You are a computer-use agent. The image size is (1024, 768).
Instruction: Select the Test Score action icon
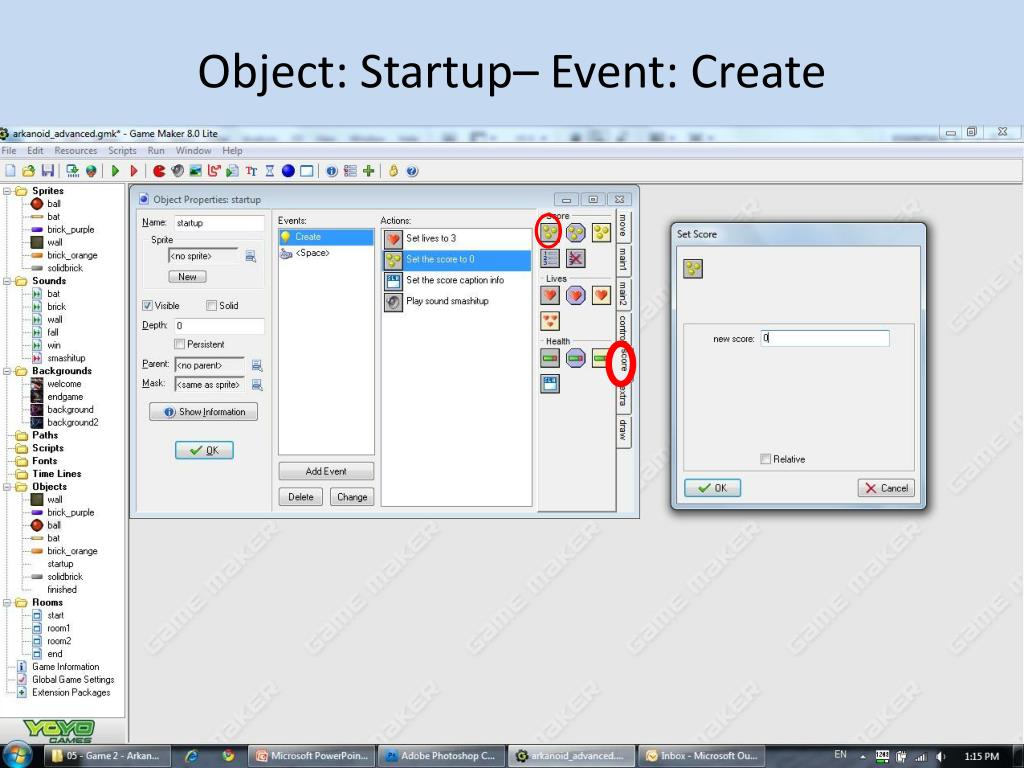(575, 232)
